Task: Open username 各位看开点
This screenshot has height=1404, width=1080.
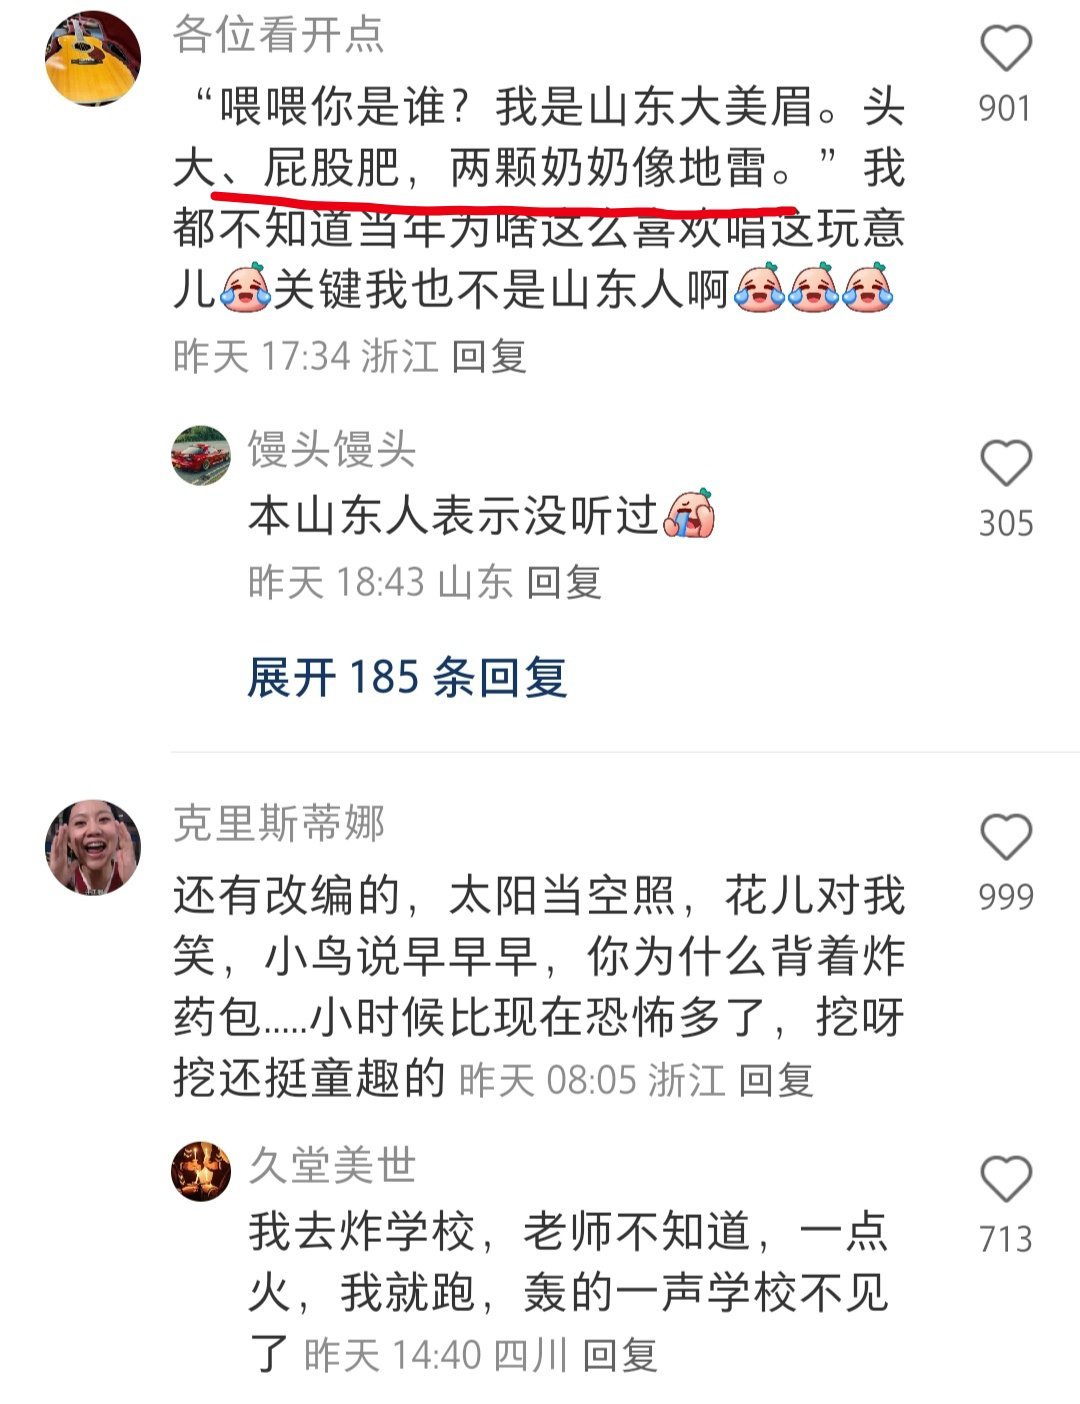Action: [278, 34]
